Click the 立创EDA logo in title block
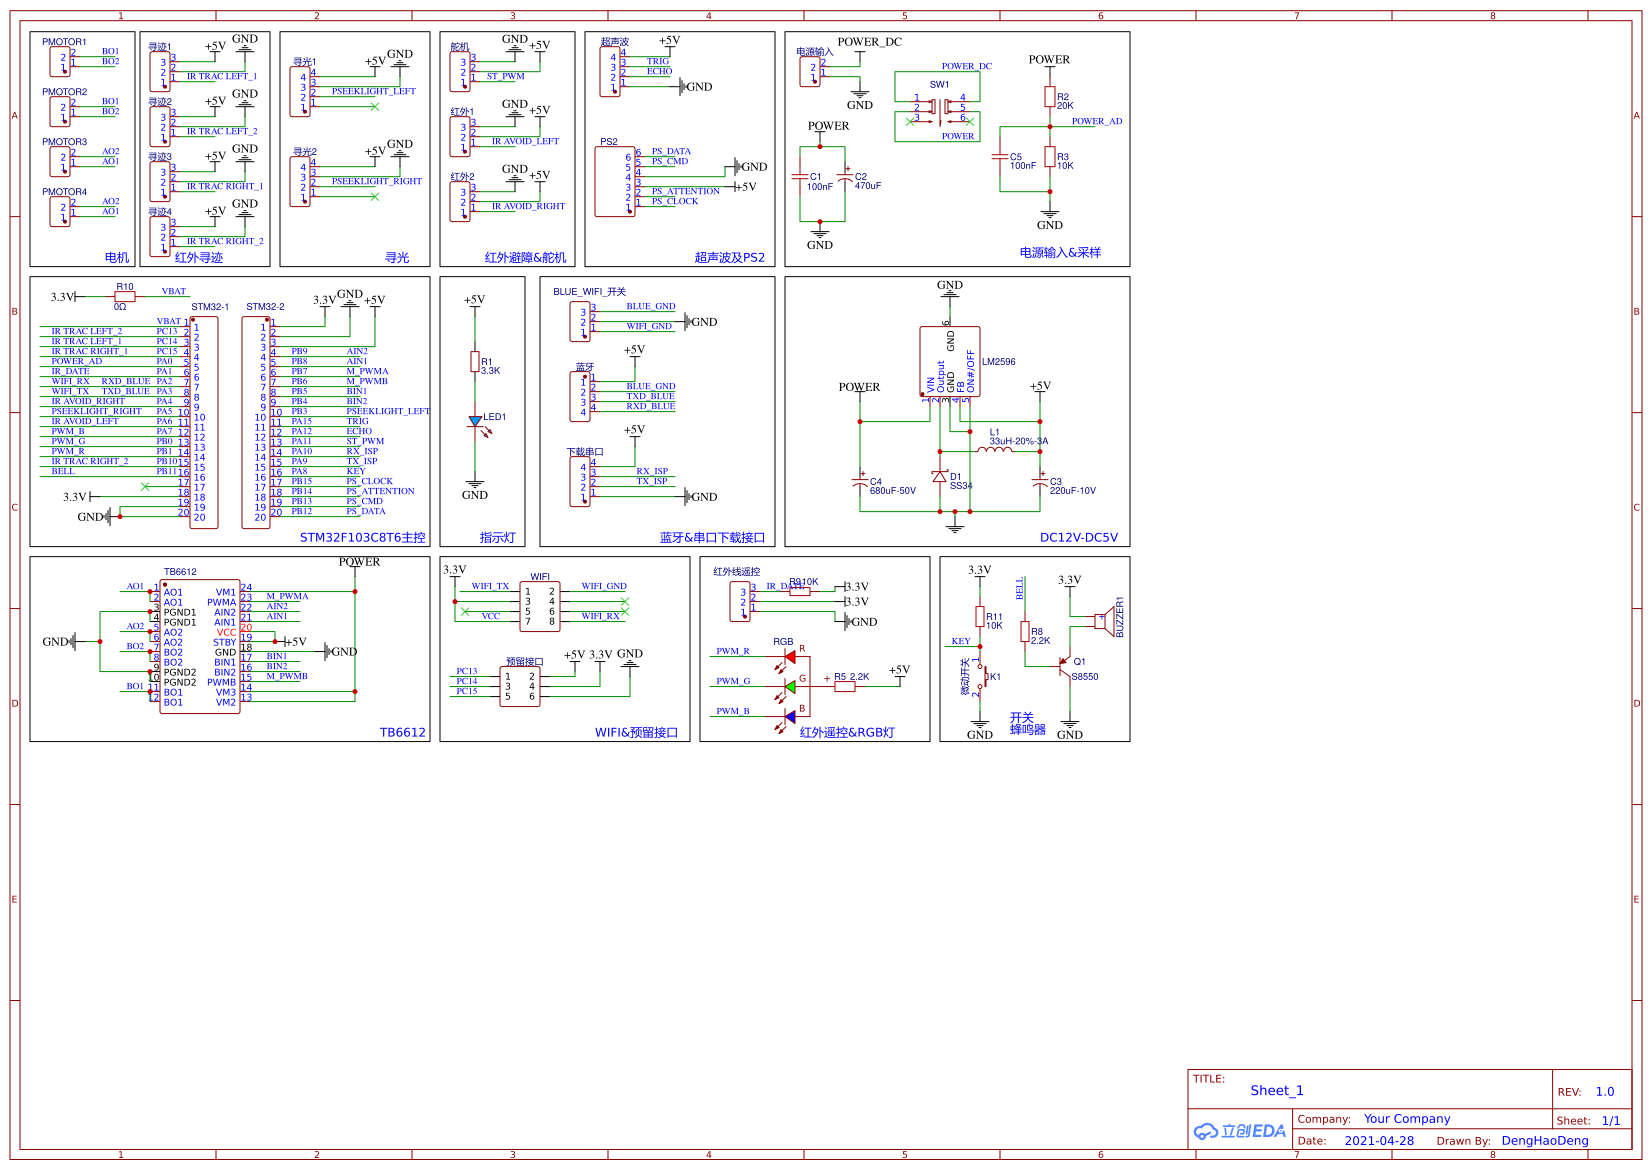Screen dimensions: 1652x1170 (1240, 1131)
